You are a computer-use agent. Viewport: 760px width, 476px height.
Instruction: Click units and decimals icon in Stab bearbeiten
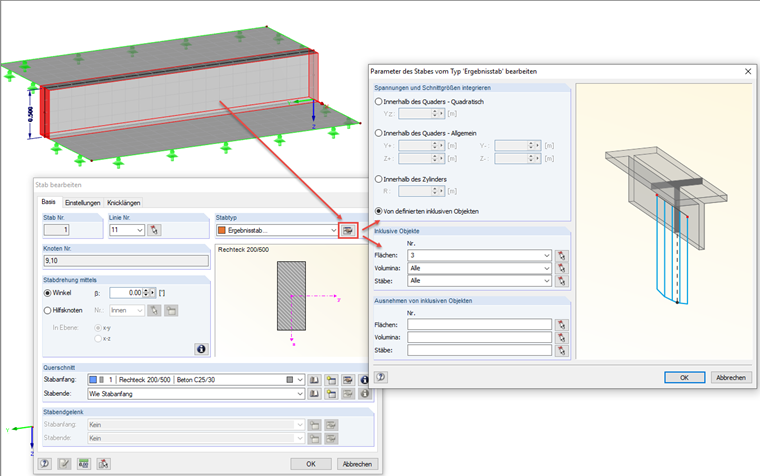84,464
